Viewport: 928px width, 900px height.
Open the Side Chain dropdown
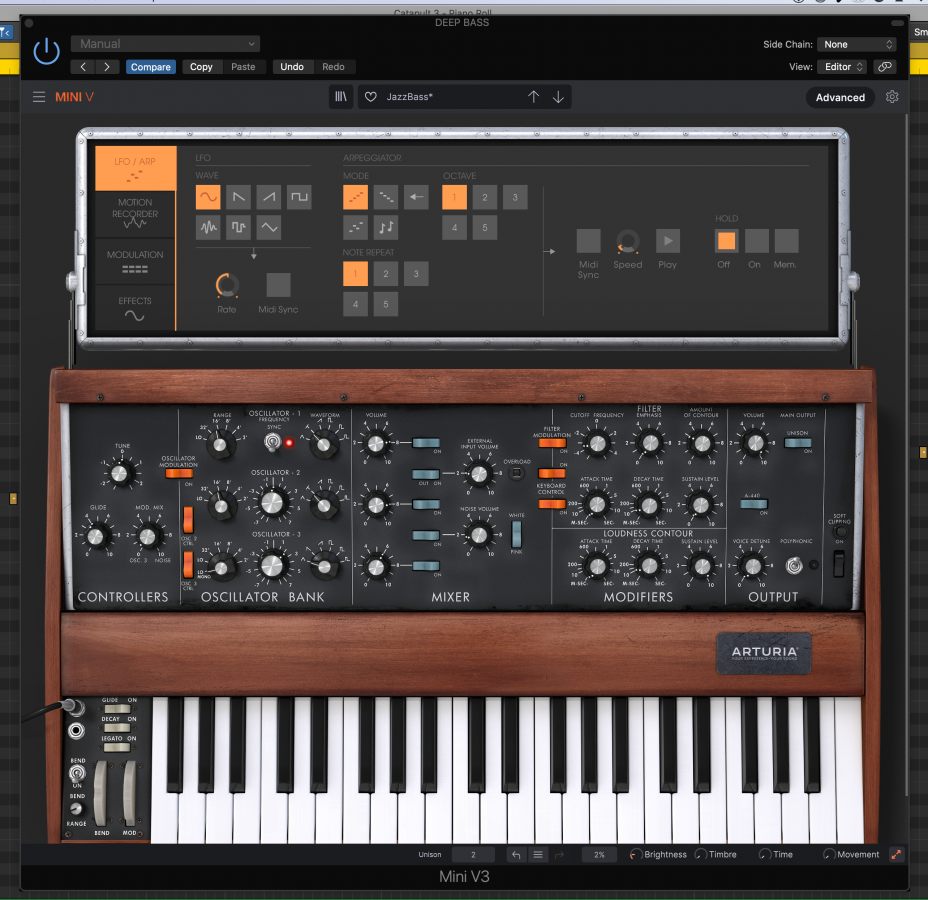pyautogui.click(x=857, y=44)
